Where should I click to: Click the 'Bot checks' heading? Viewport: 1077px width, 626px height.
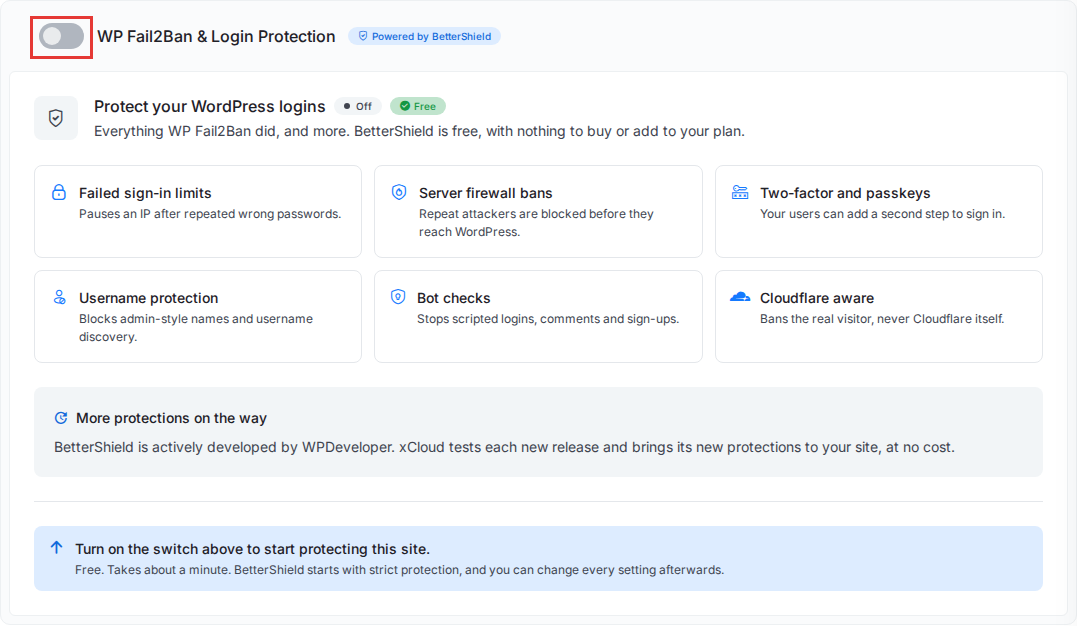pos(453,298)
